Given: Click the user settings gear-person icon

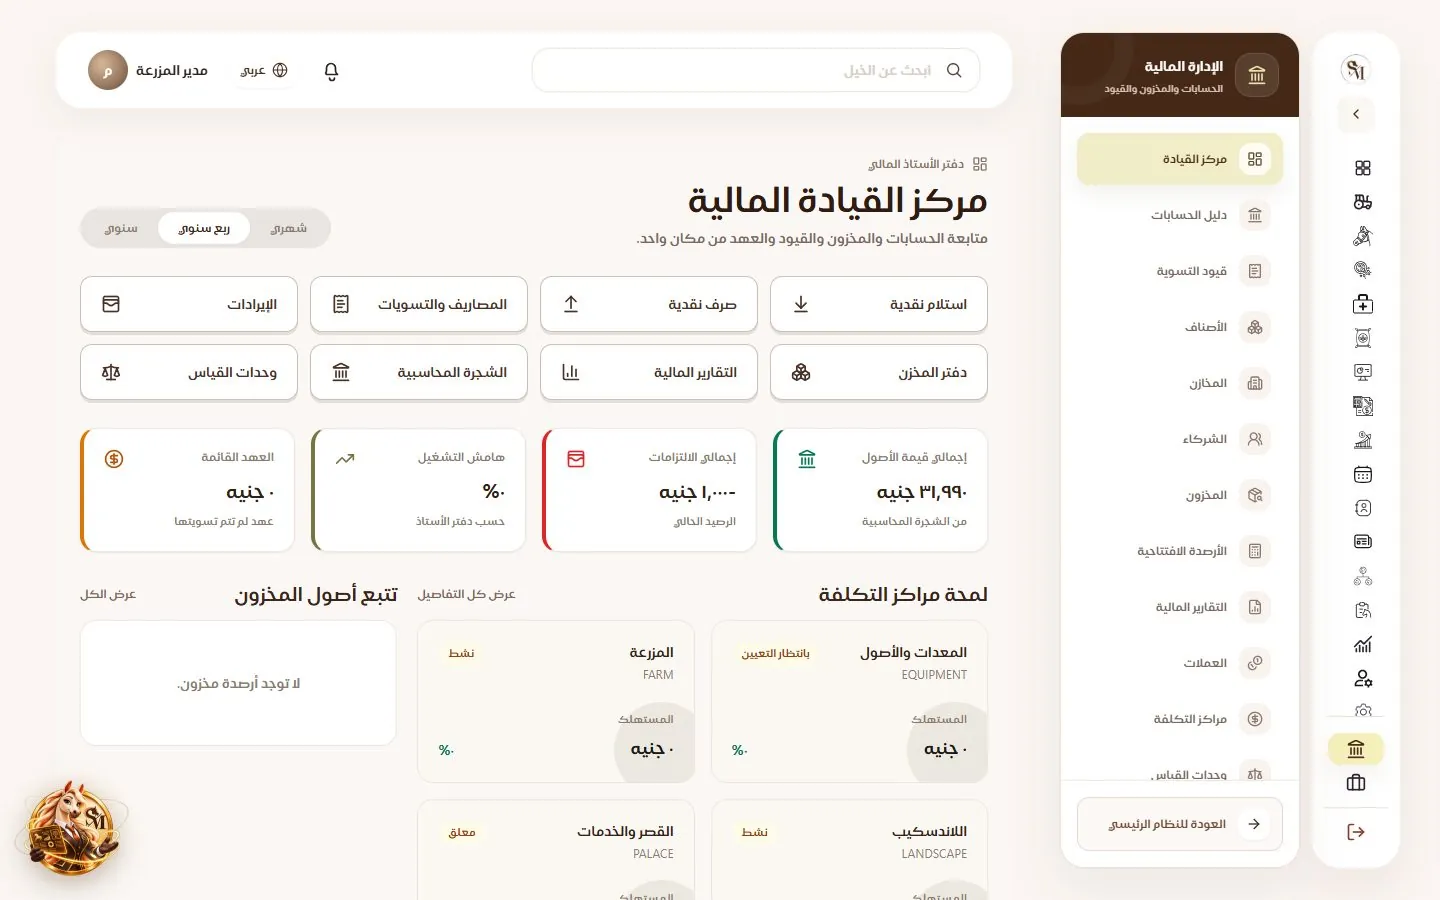Looking at the screenshot, I should pos(1362,678).
